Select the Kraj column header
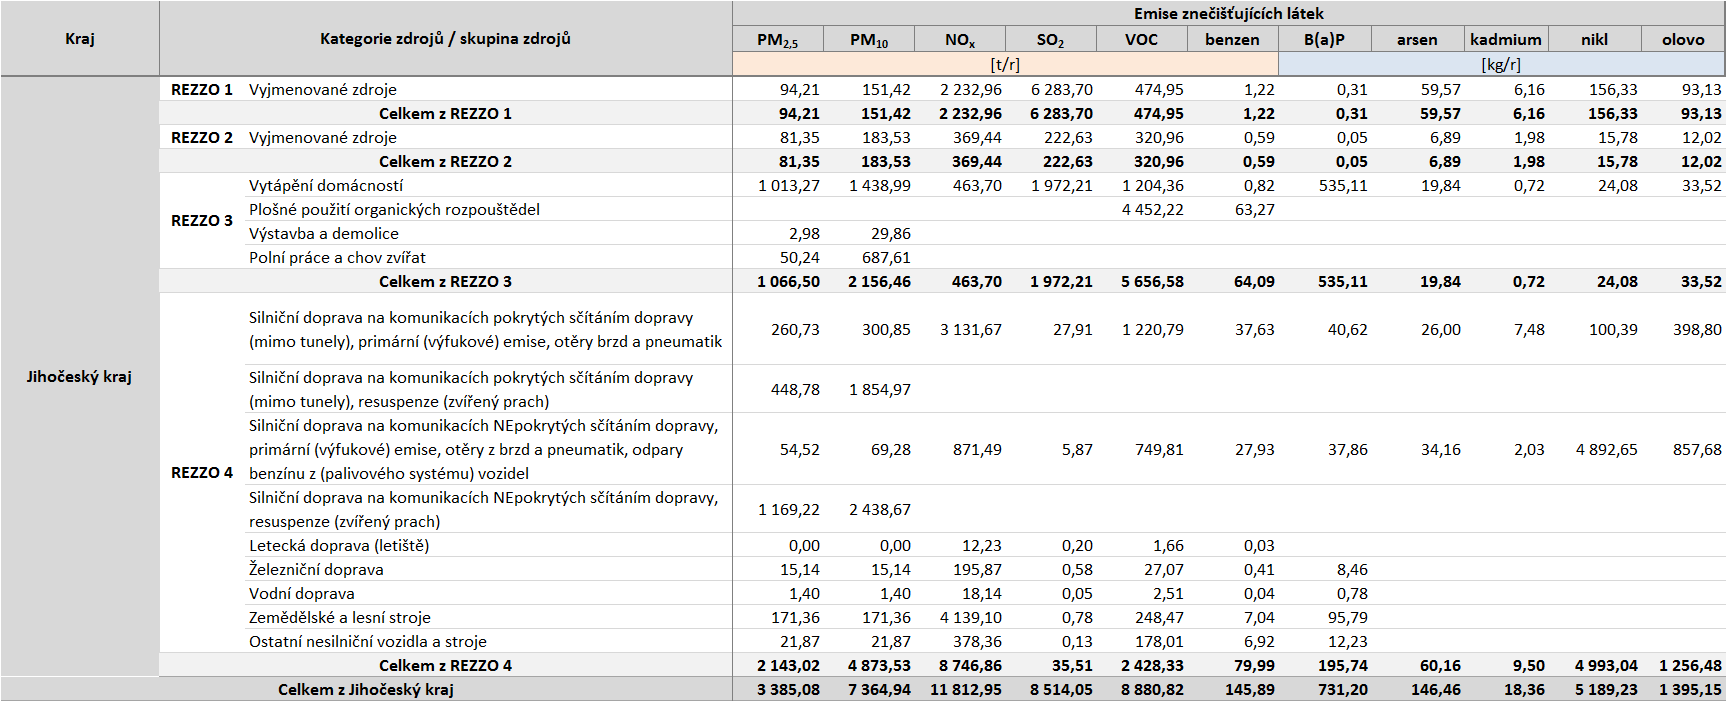This screenshot has height=701, width=1726. [80, 39]
